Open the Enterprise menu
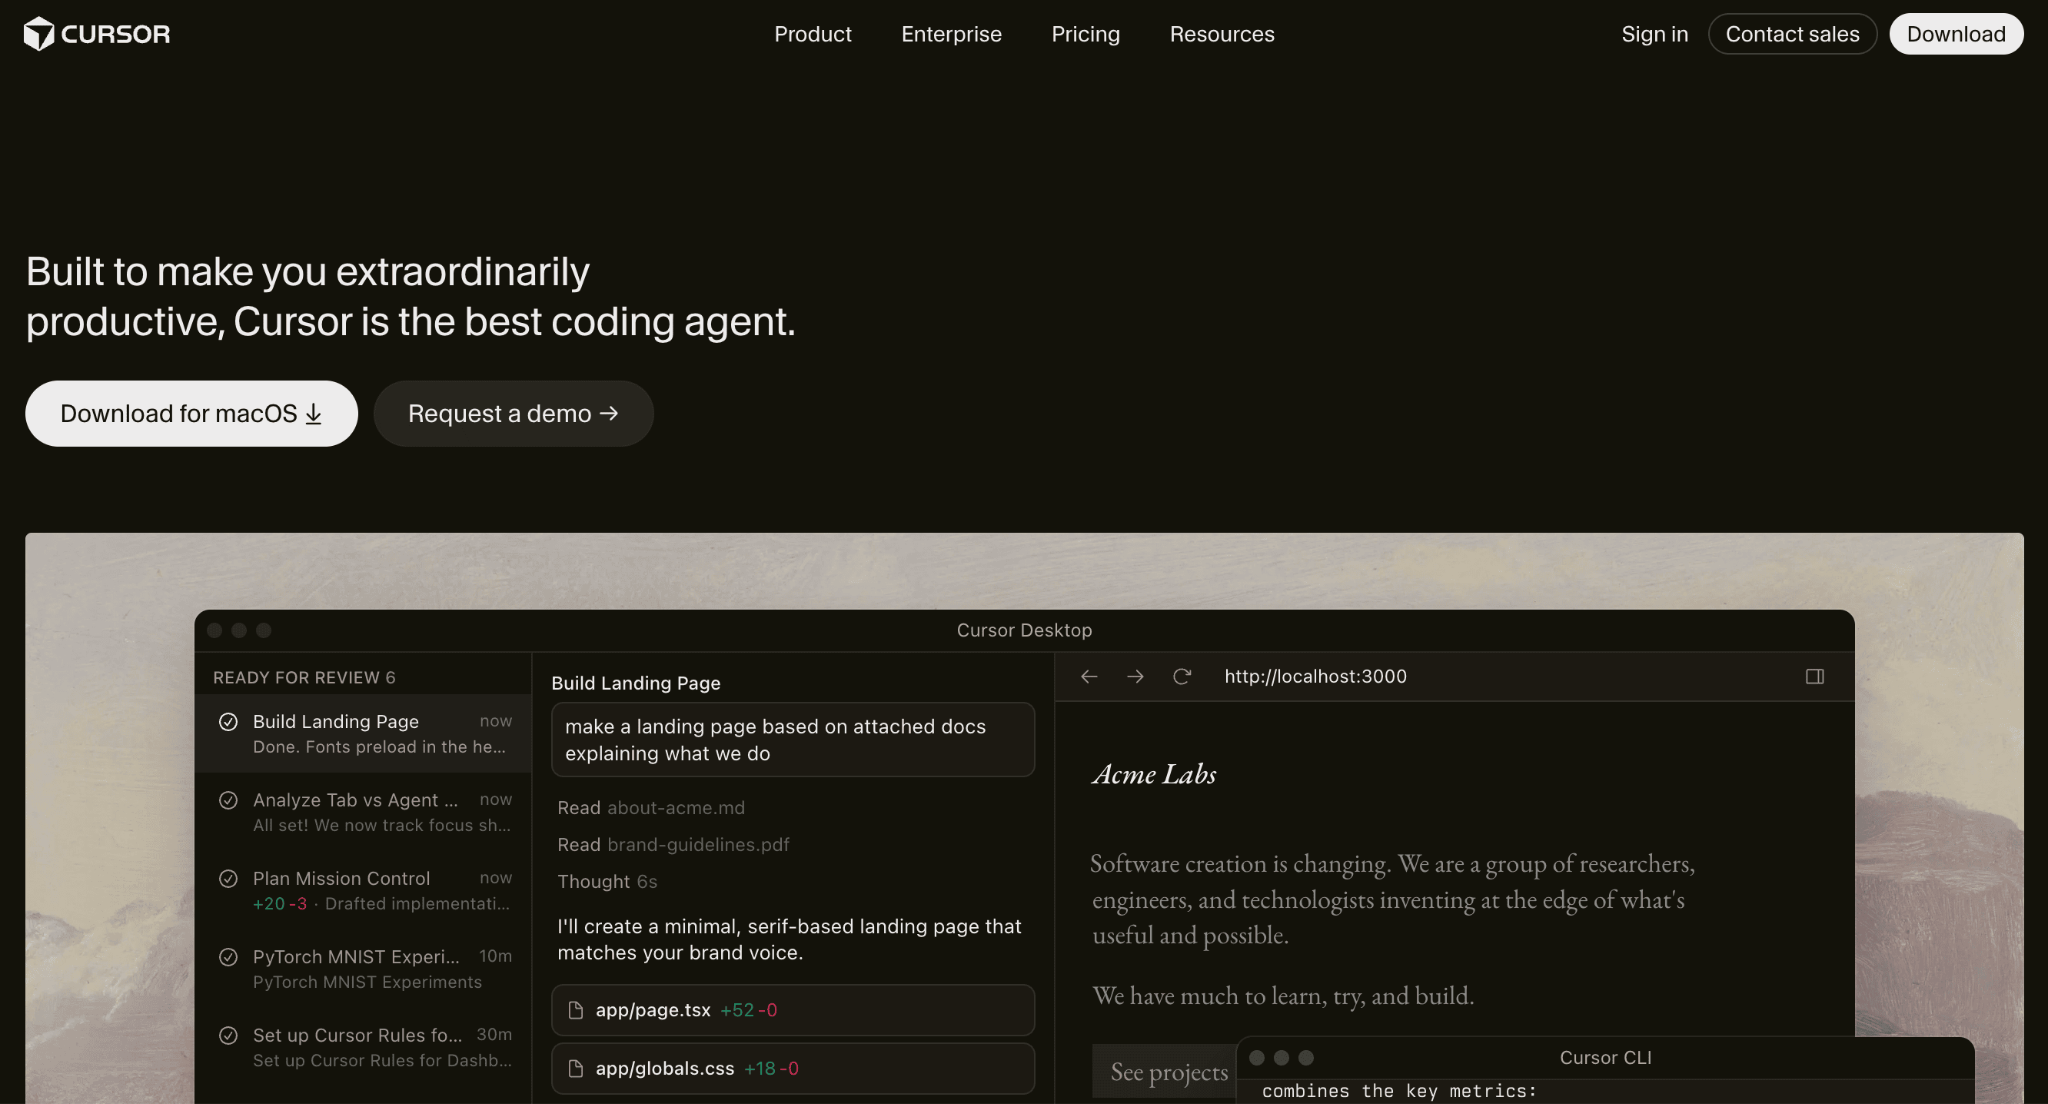Screen dimensions: 2048x1104 pos(951,34)
